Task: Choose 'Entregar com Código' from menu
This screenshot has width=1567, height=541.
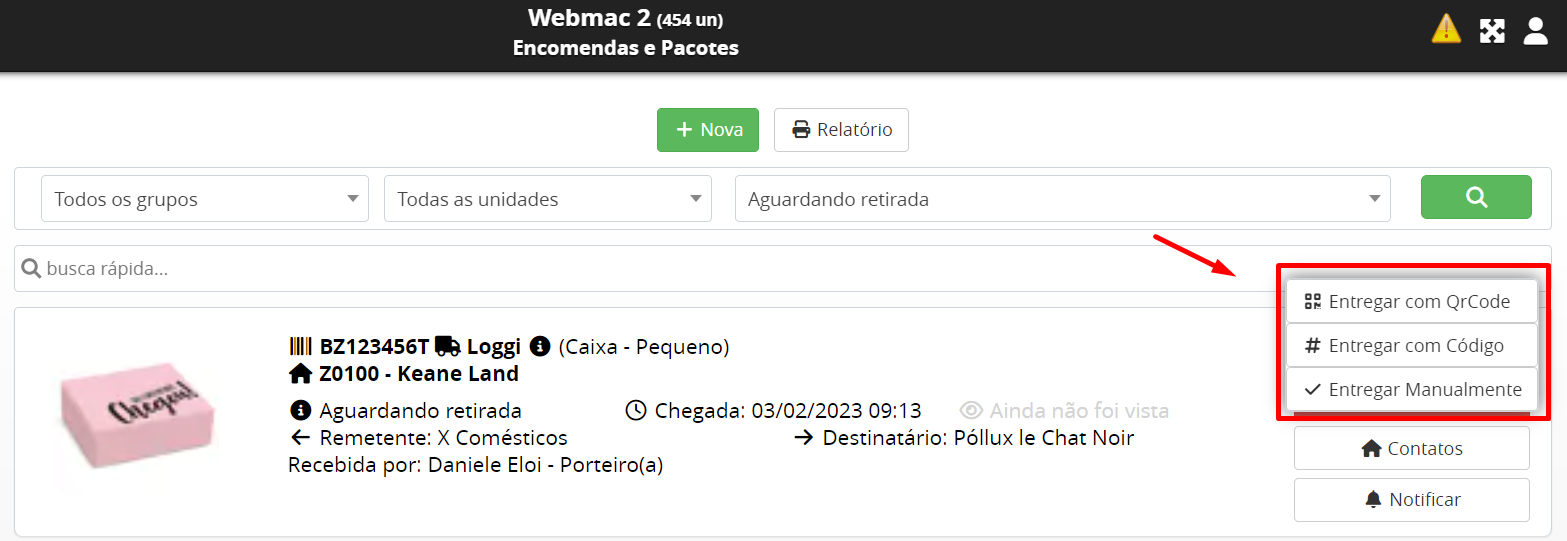Action: pyautogui.click(x=1411, y=346)
